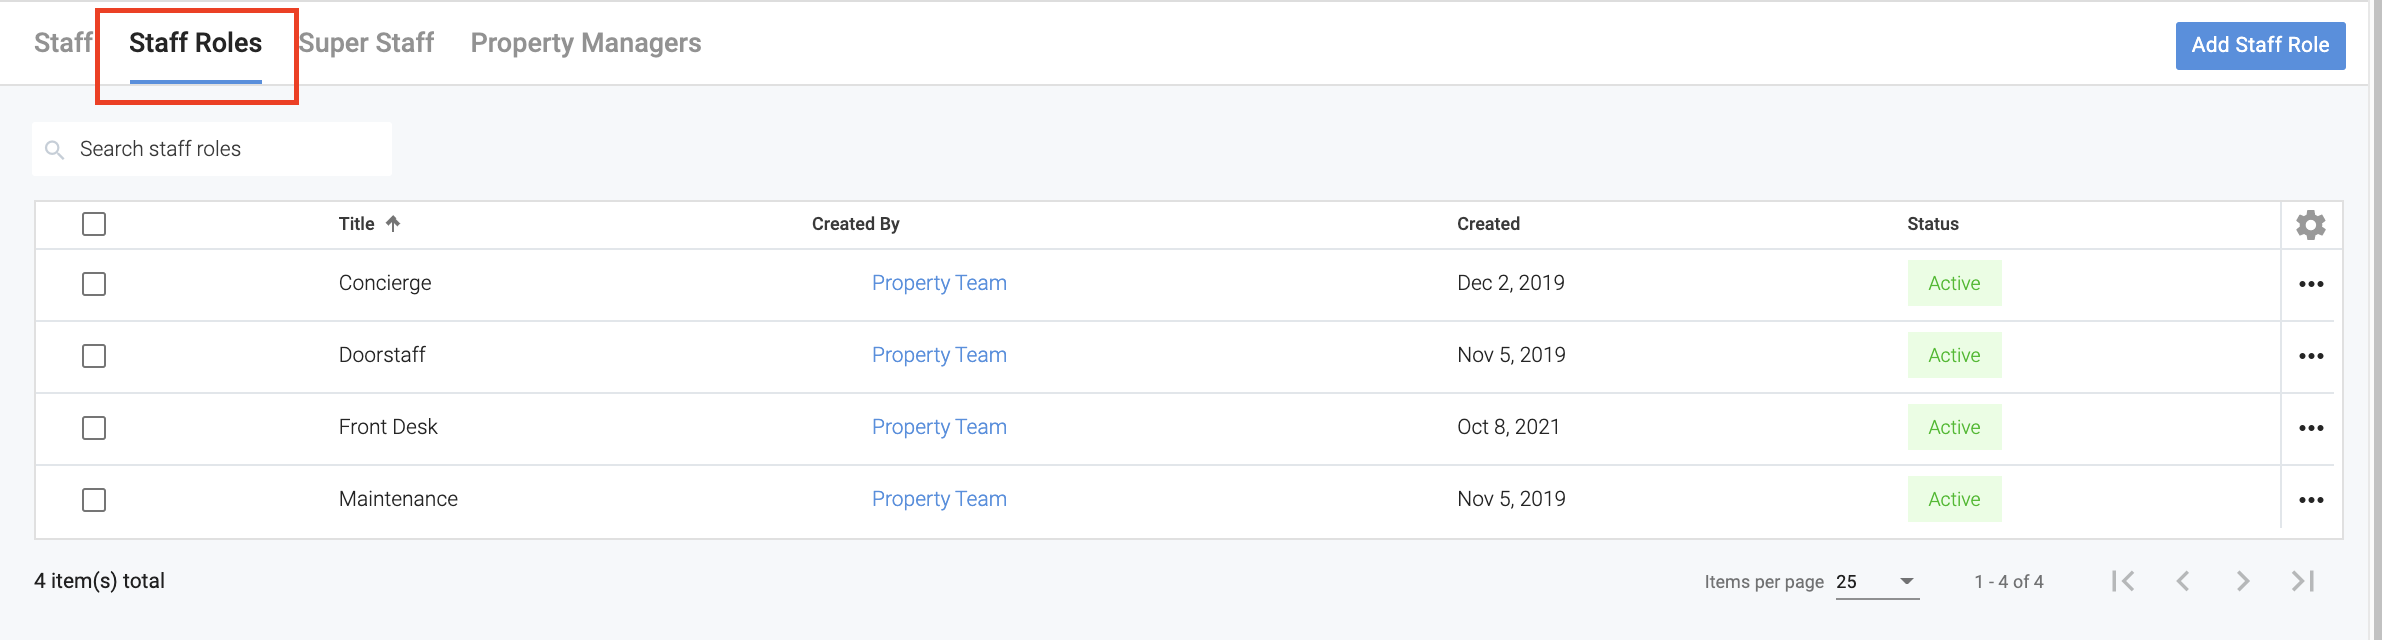Click the Add Staff Role button
Screen dimensions: 2382x640
coord(2260,45)
